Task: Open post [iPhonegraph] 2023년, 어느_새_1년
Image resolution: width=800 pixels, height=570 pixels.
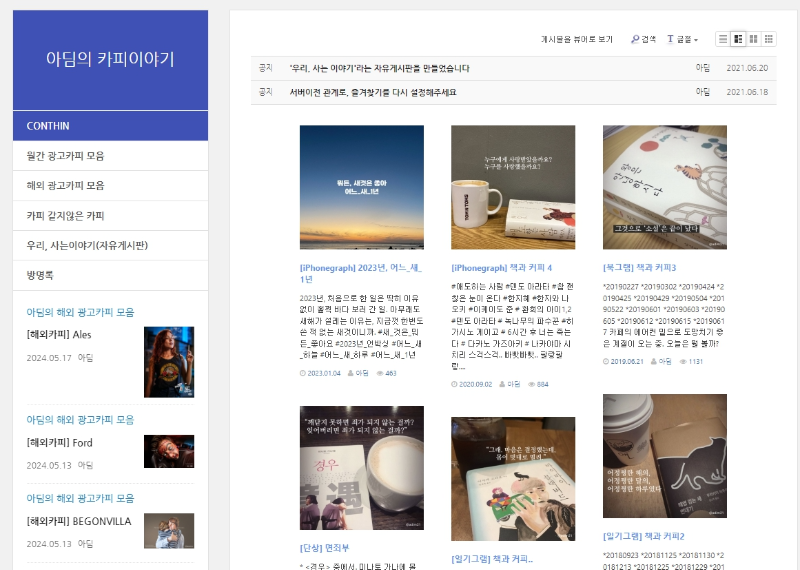Action: coord(361,274)
